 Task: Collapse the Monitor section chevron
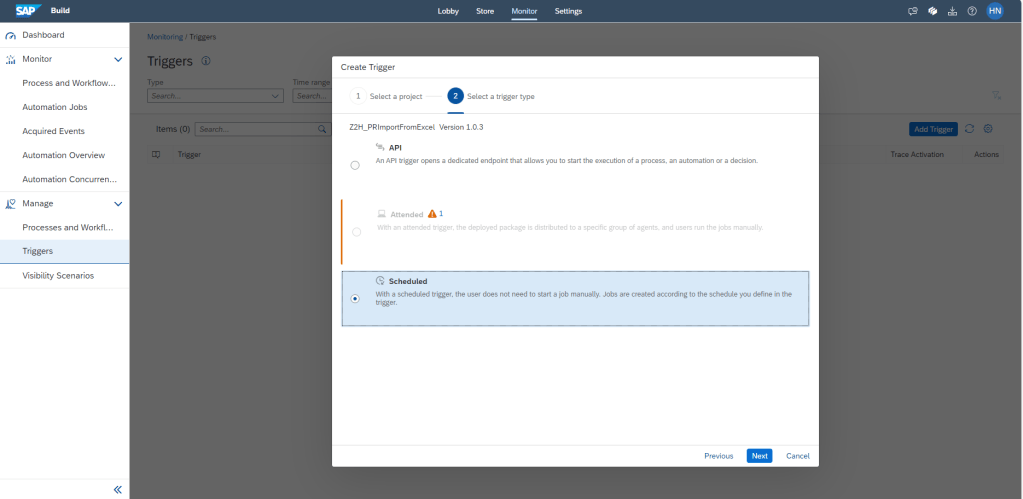click(x=118, y=60)
